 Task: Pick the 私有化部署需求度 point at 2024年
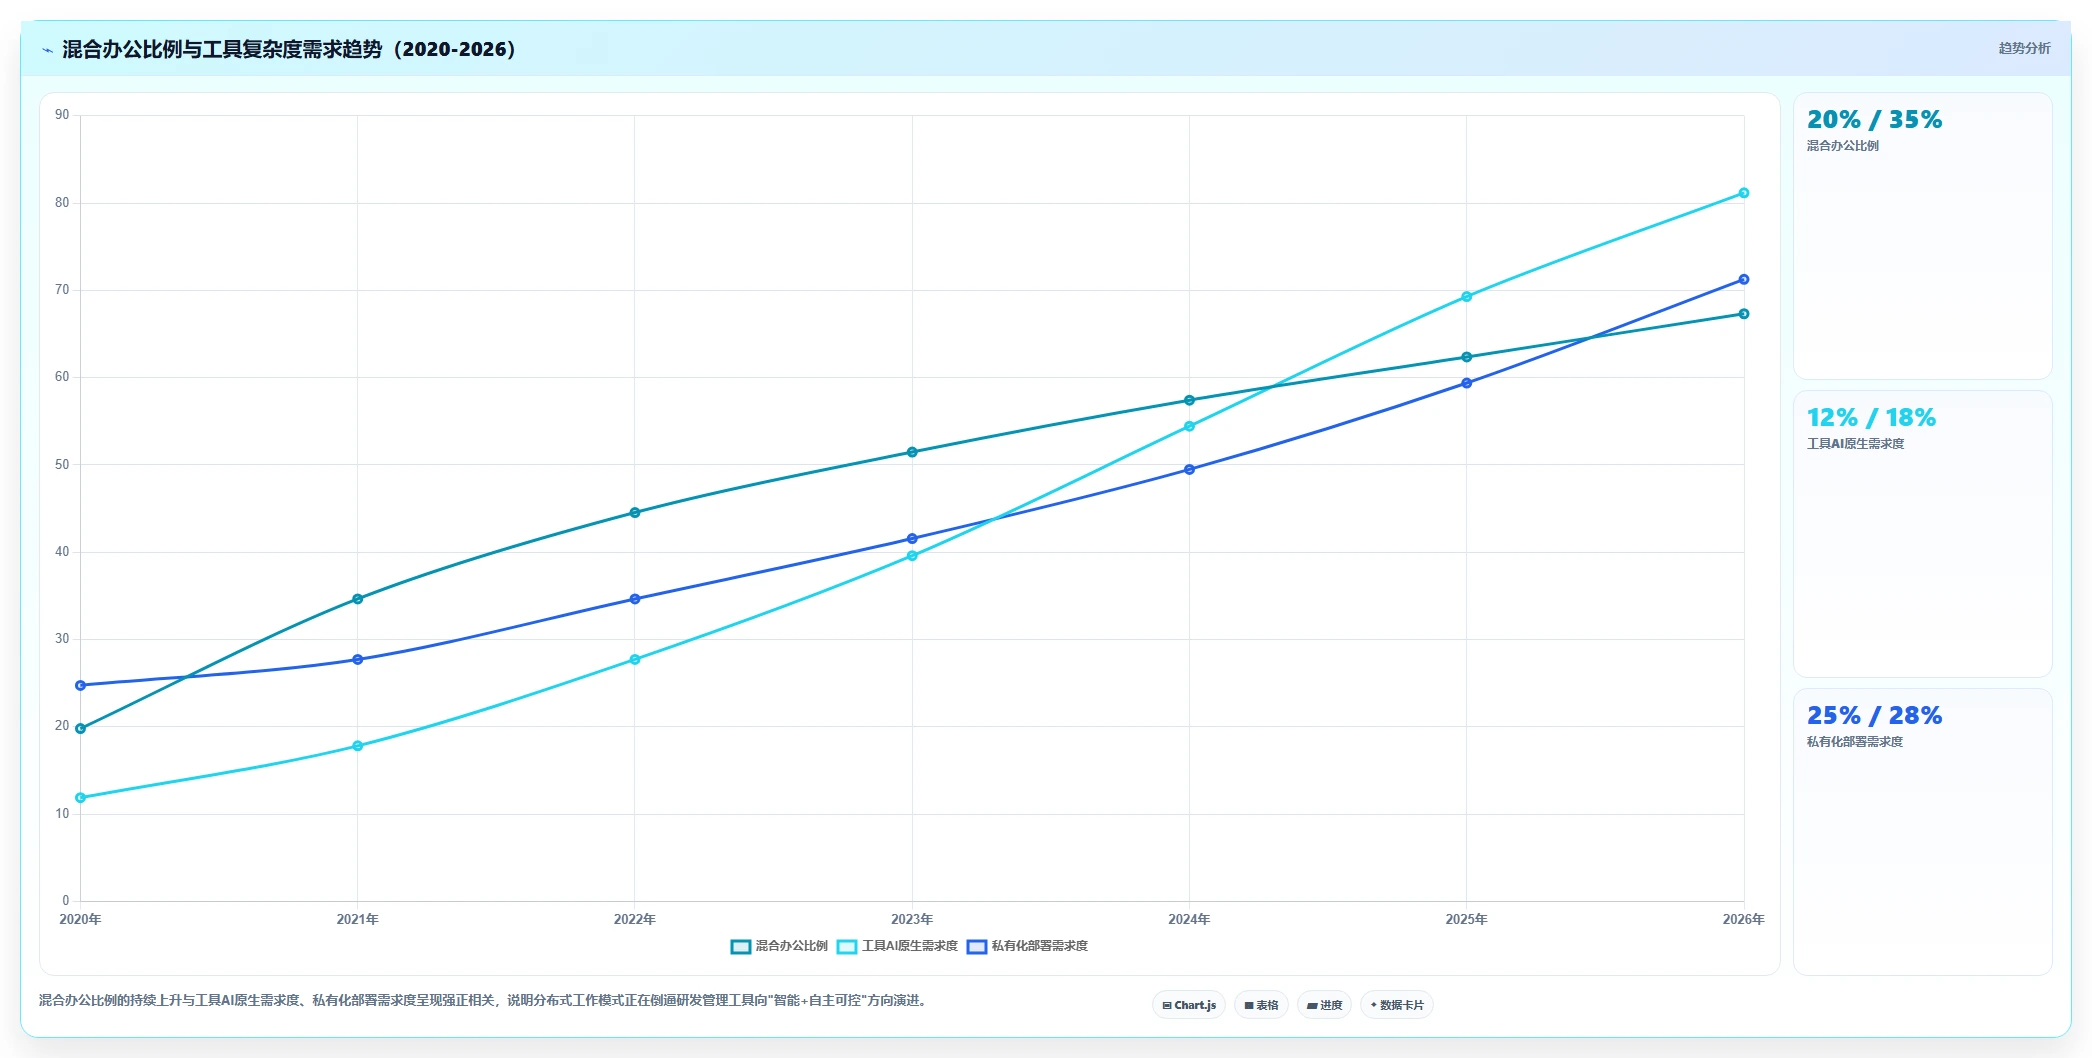click(1189, 469)
